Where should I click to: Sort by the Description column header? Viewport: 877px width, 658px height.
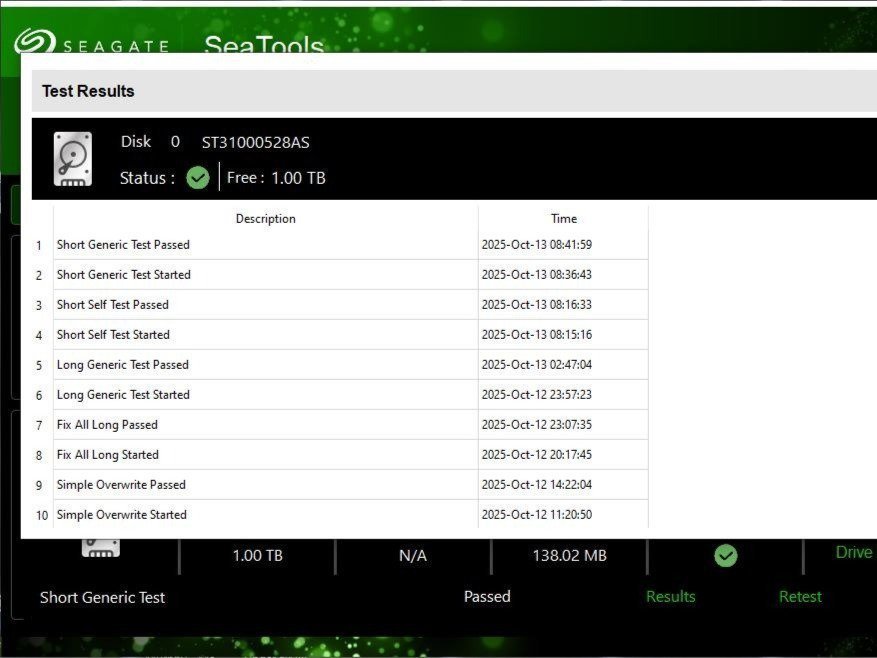[x=265, y=219]
